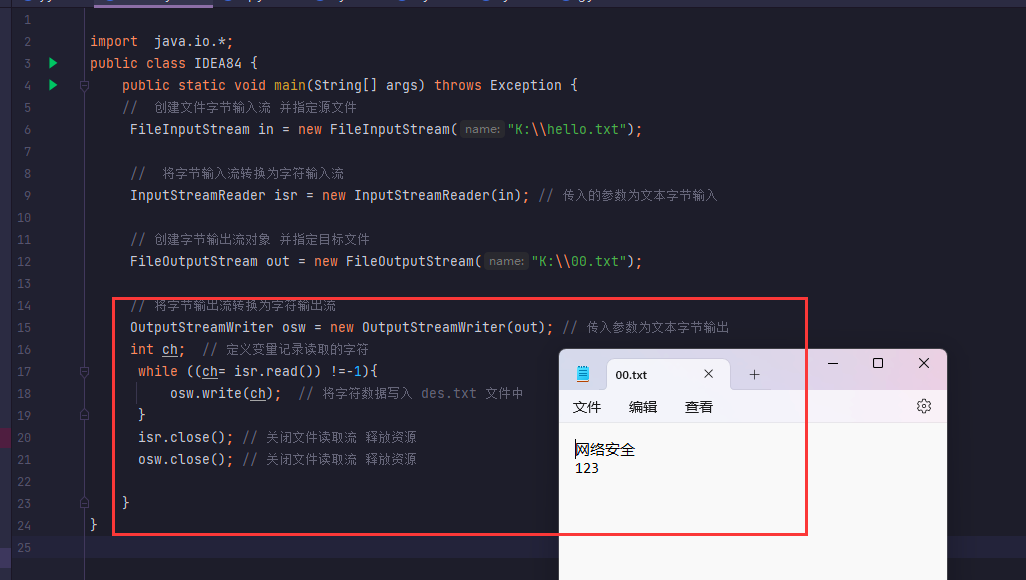Toggle breakpoint on line number 20

(24, 437)
